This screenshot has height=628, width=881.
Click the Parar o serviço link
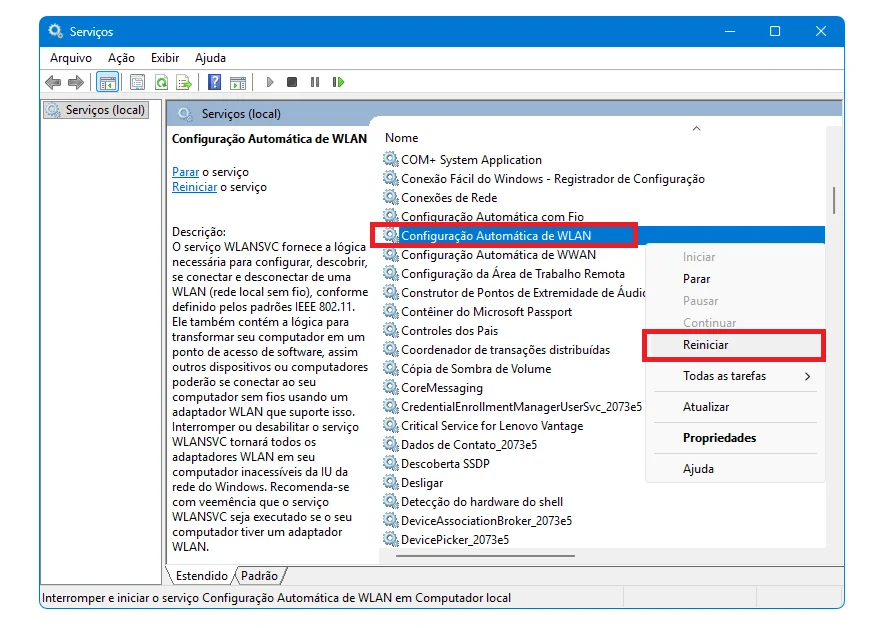click(185, 172)
